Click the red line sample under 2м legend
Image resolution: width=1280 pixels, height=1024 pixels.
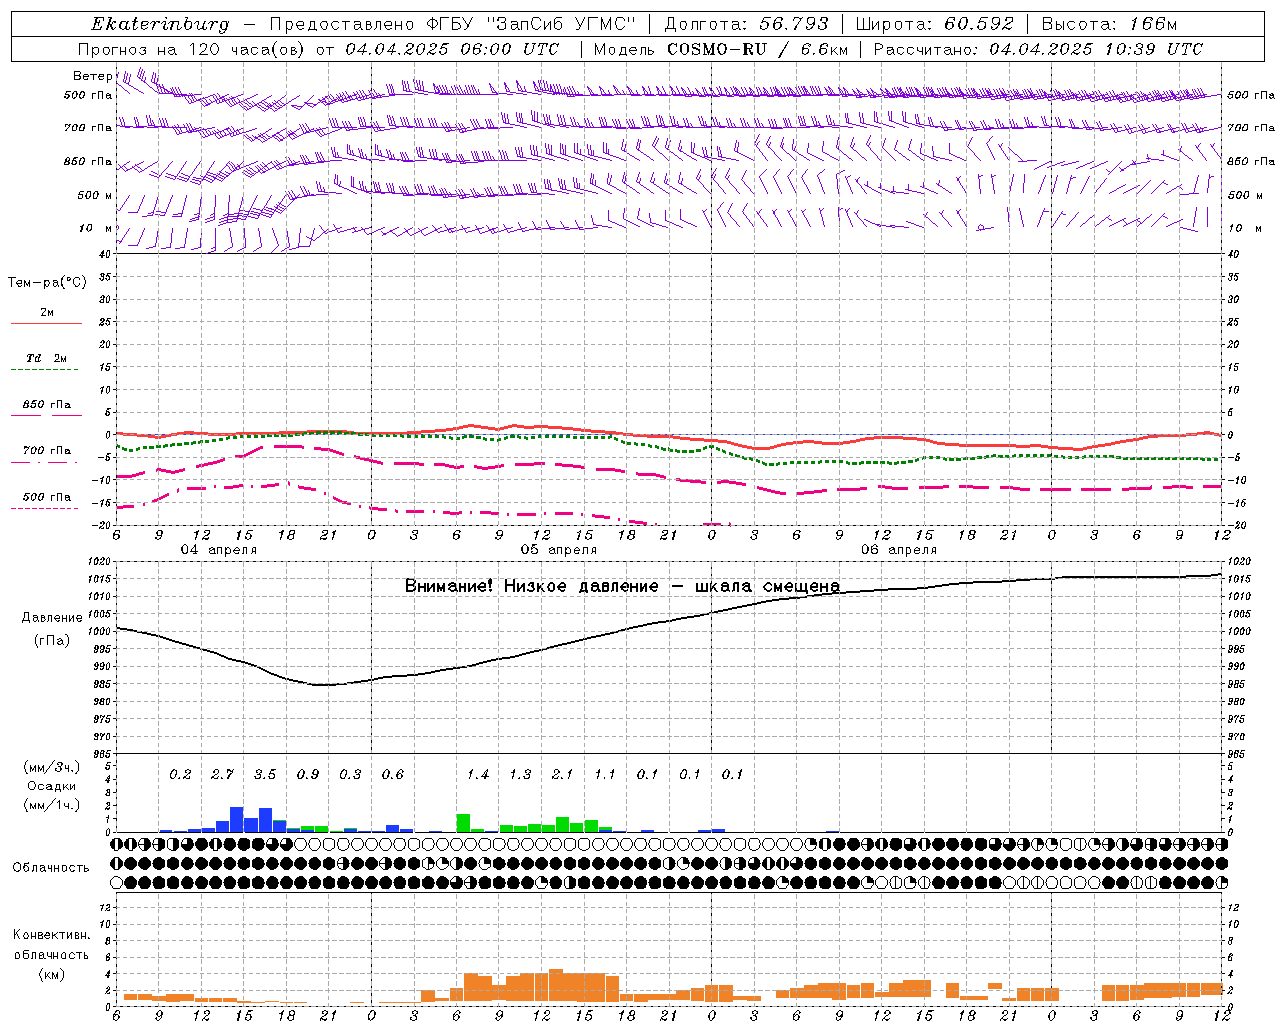46,323
